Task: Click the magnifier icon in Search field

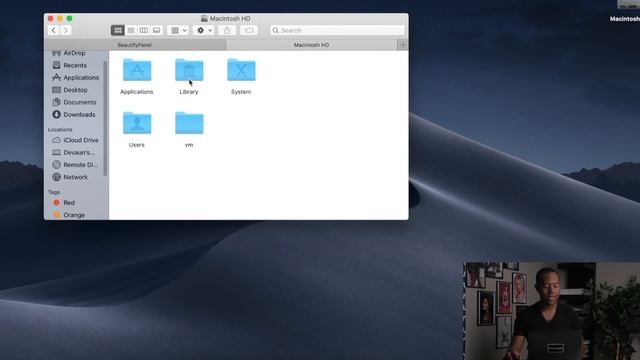Action: pos(276,30)
